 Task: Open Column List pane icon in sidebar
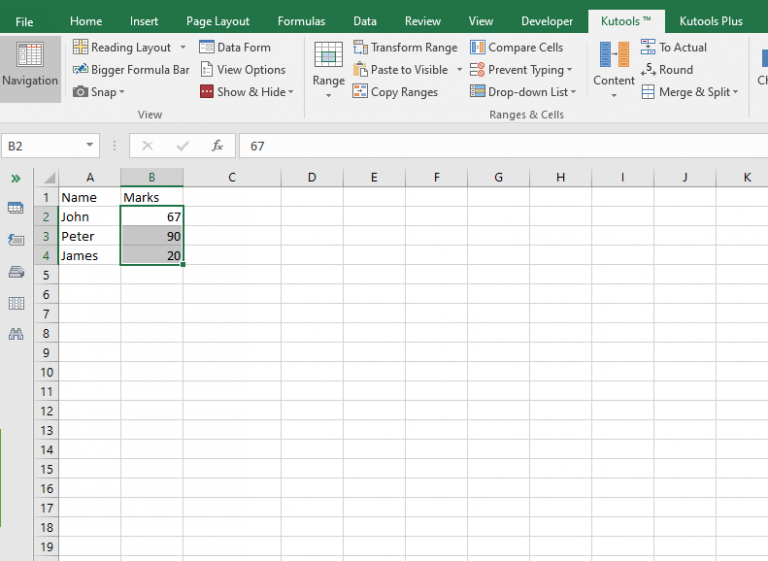coord(16,303)
